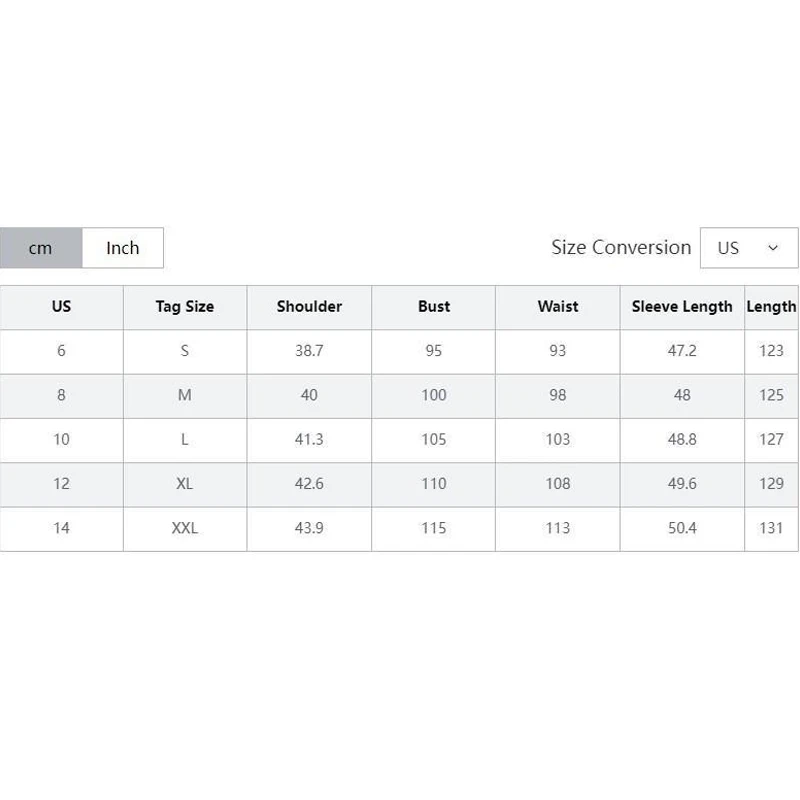
Task: Click the Shoulder column header
Action: point(309,307)
